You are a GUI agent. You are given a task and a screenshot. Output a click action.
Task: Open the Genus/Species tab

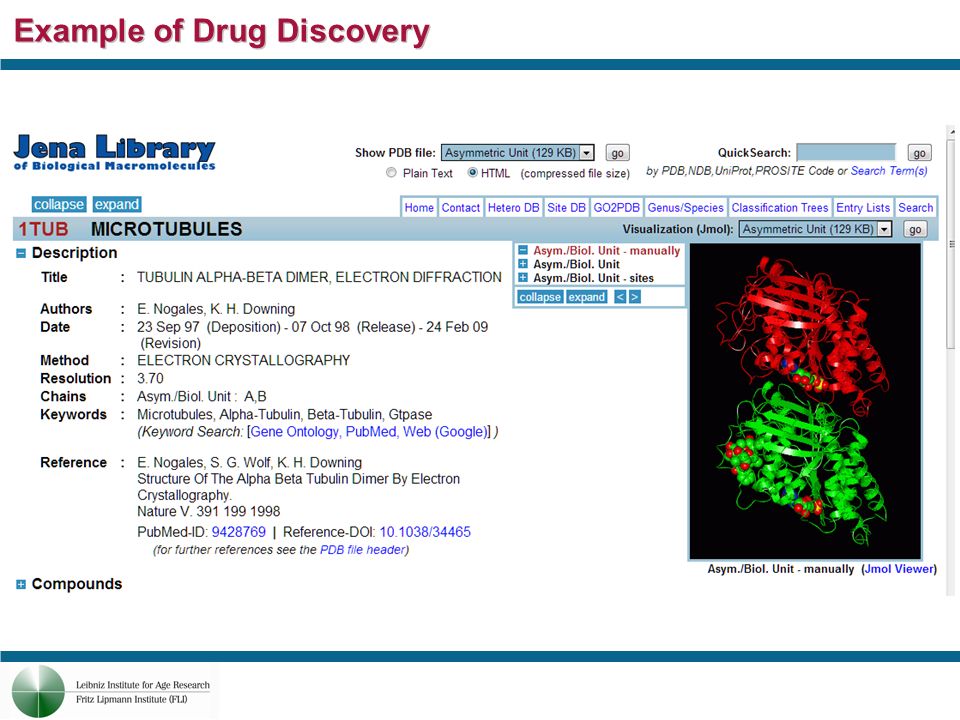click(686, 208)
